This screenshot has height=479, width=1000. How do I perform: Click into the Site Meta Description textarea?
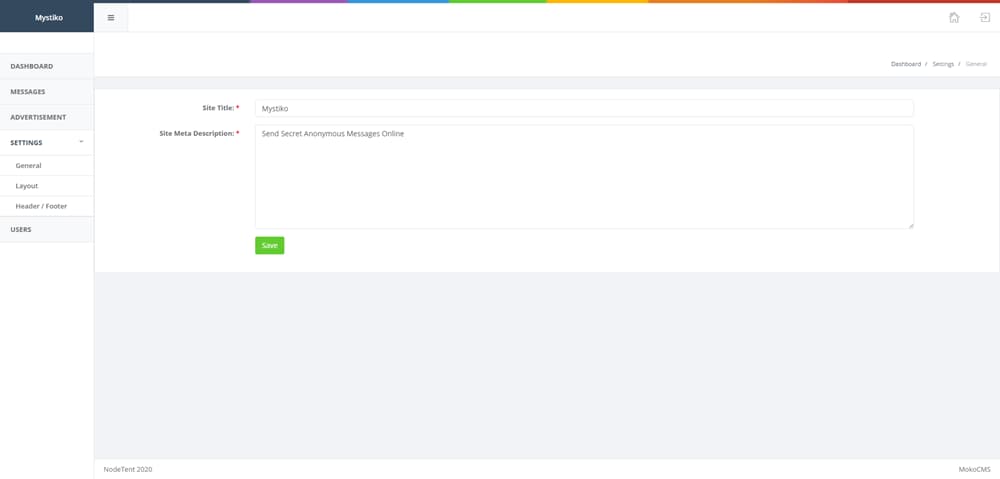584,176
